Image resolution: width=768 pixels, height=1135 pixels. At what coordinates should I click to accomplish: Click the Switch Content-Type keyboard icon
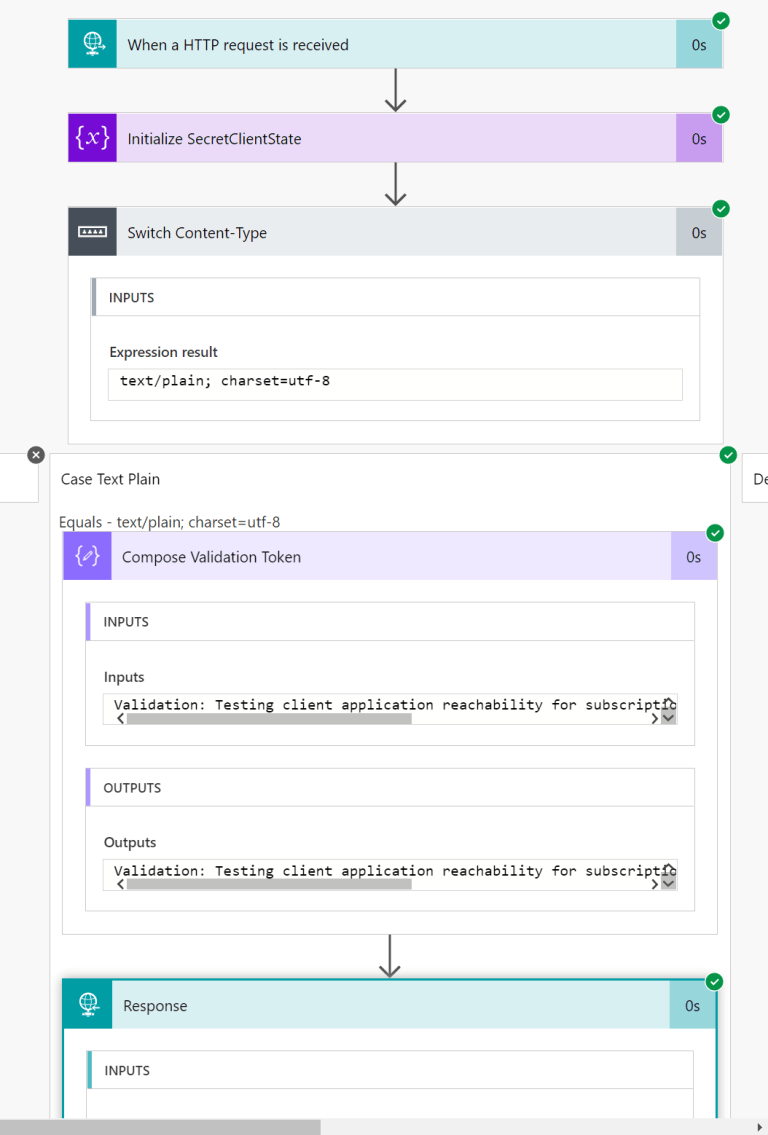[92, 231]
